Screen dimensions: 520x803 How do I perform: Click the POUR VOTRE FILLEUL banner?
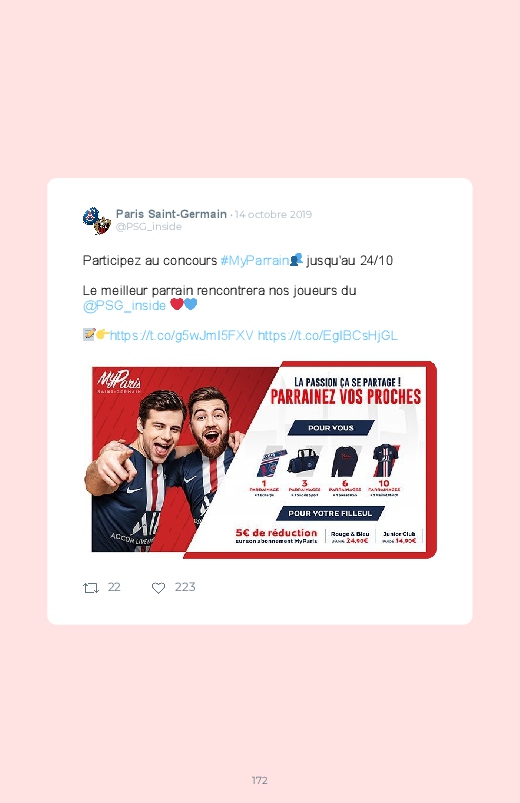pos(330,513)
